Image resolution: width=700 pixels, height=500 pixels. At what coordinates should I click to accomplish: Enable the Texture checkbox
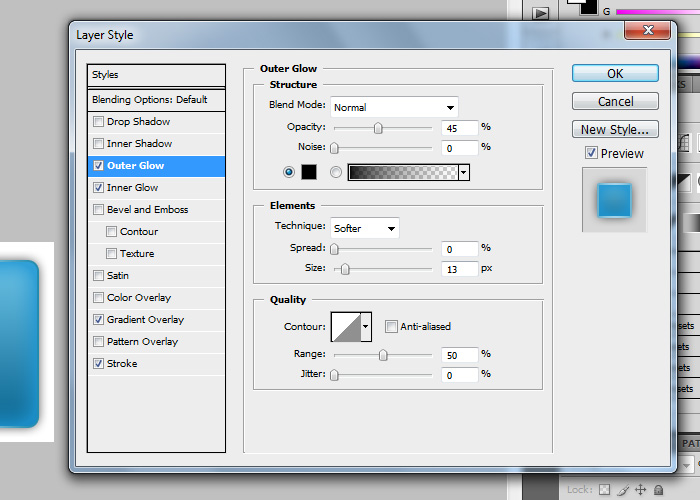[x=111, y=254]
